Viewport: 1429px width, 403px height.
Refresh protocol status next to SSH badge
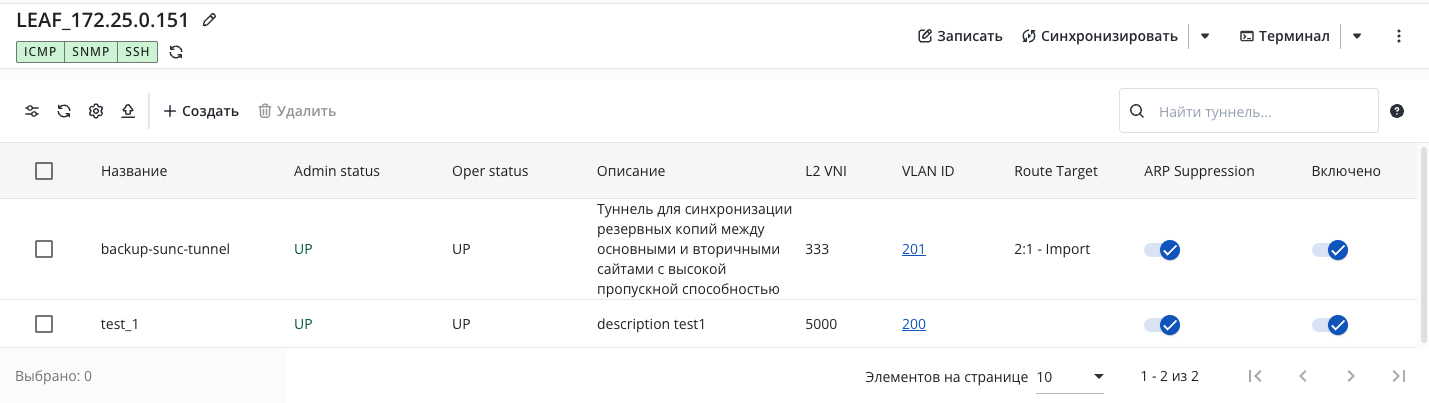[176, 52]
